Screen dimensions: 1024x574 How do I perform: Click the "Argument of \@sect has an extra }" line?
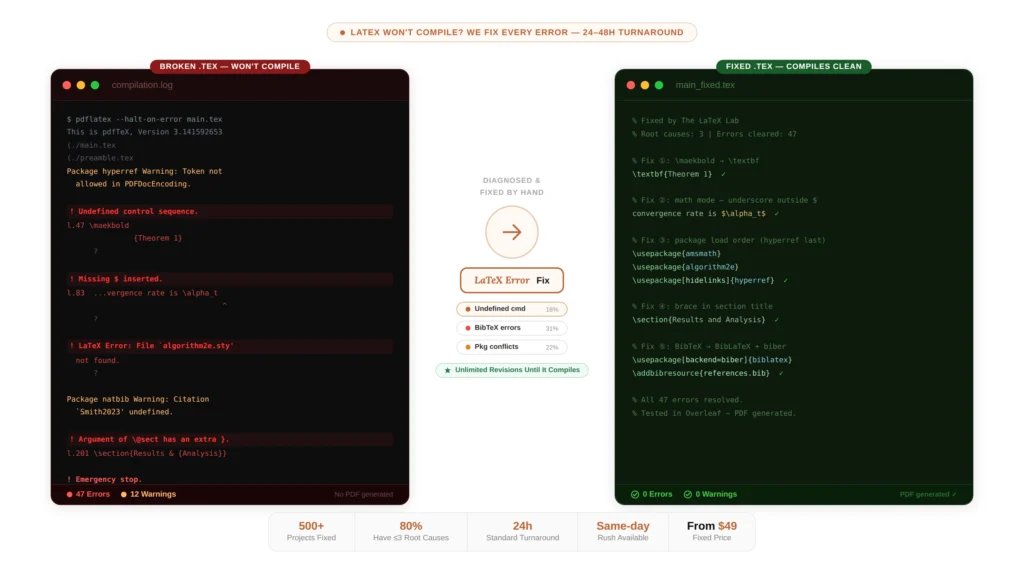[229, 439]
